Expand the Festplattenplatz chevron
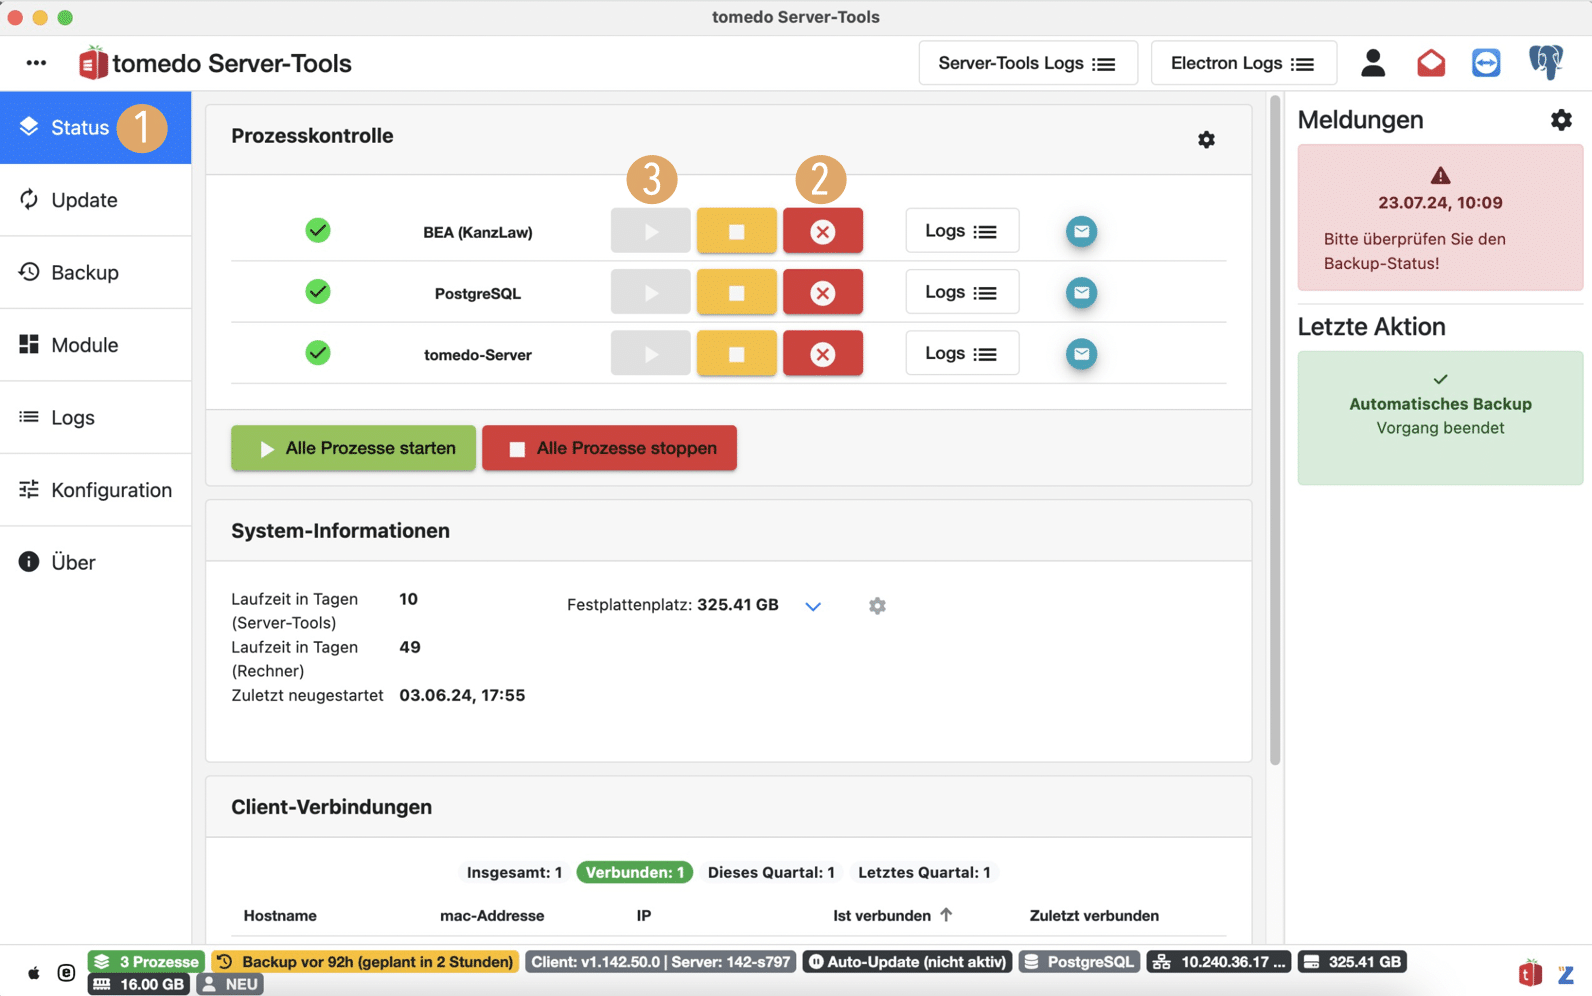1592x996 pixels. [813, 606]
